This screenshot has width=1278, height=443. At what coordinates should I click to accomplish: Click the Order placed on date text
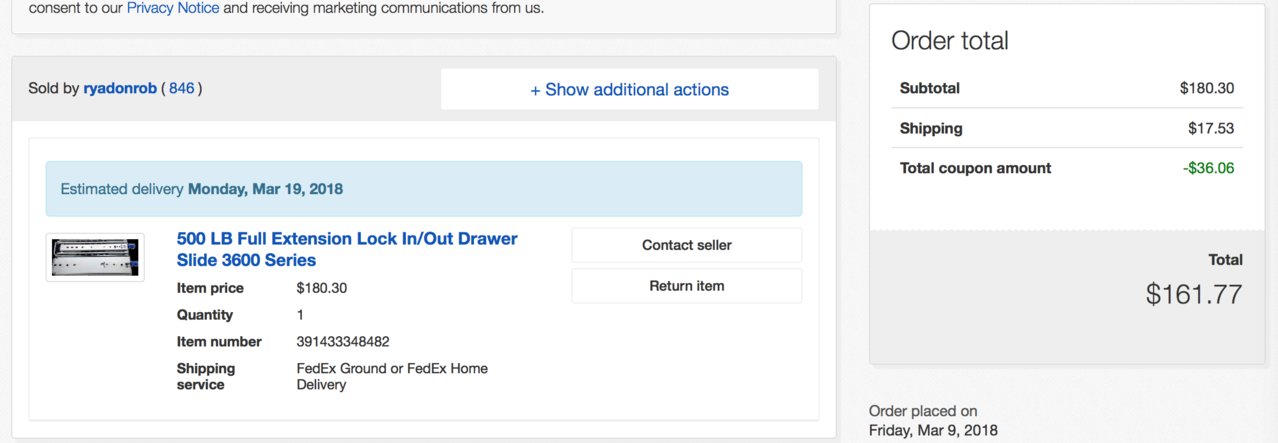933,421
